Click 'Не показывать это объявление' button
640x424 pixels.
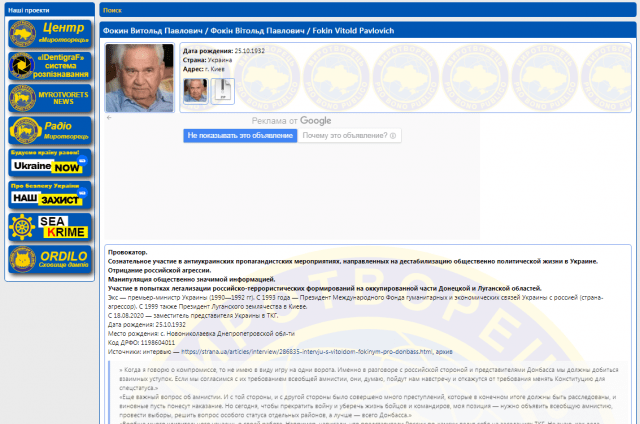(x=240, y=135)
